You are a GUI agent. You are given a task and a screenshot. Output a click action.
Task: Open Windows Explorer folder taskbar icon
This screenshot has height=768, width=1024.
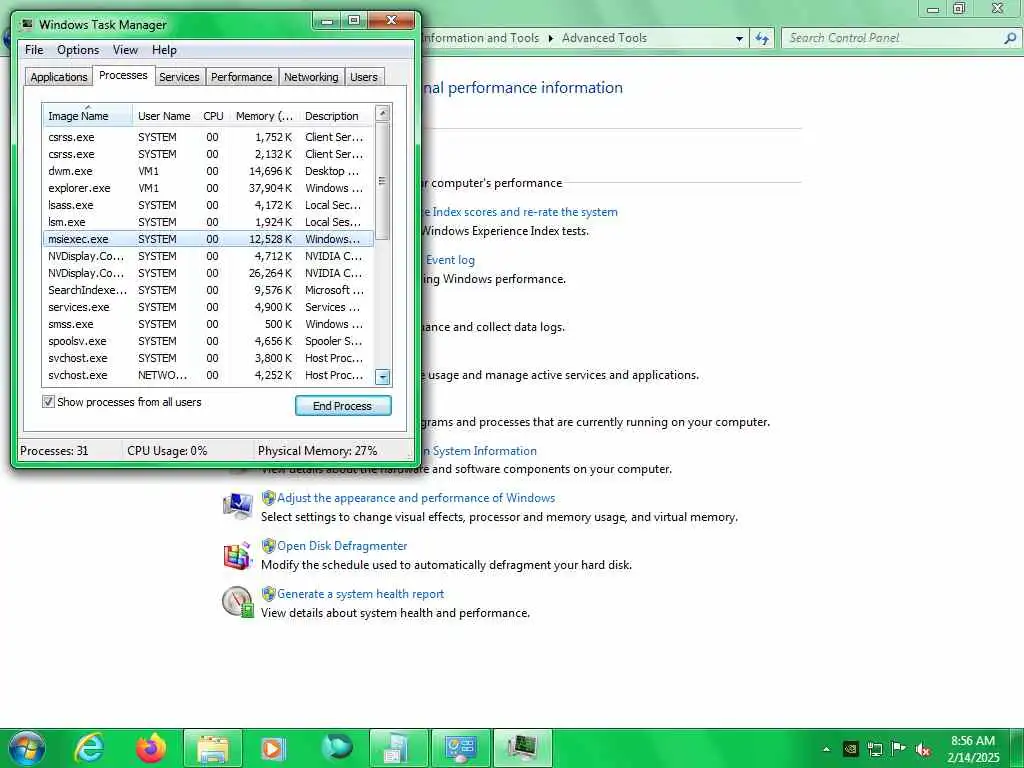(x=213, y=748)
